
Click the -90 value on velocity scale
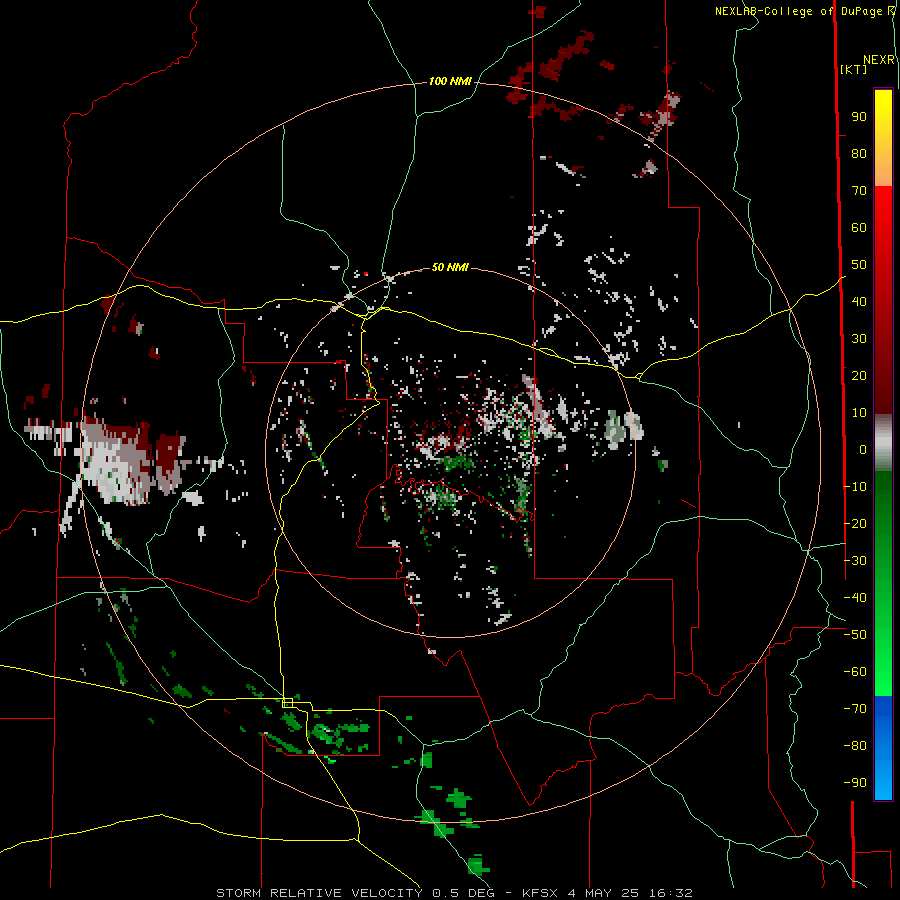[x=855, y=783]
